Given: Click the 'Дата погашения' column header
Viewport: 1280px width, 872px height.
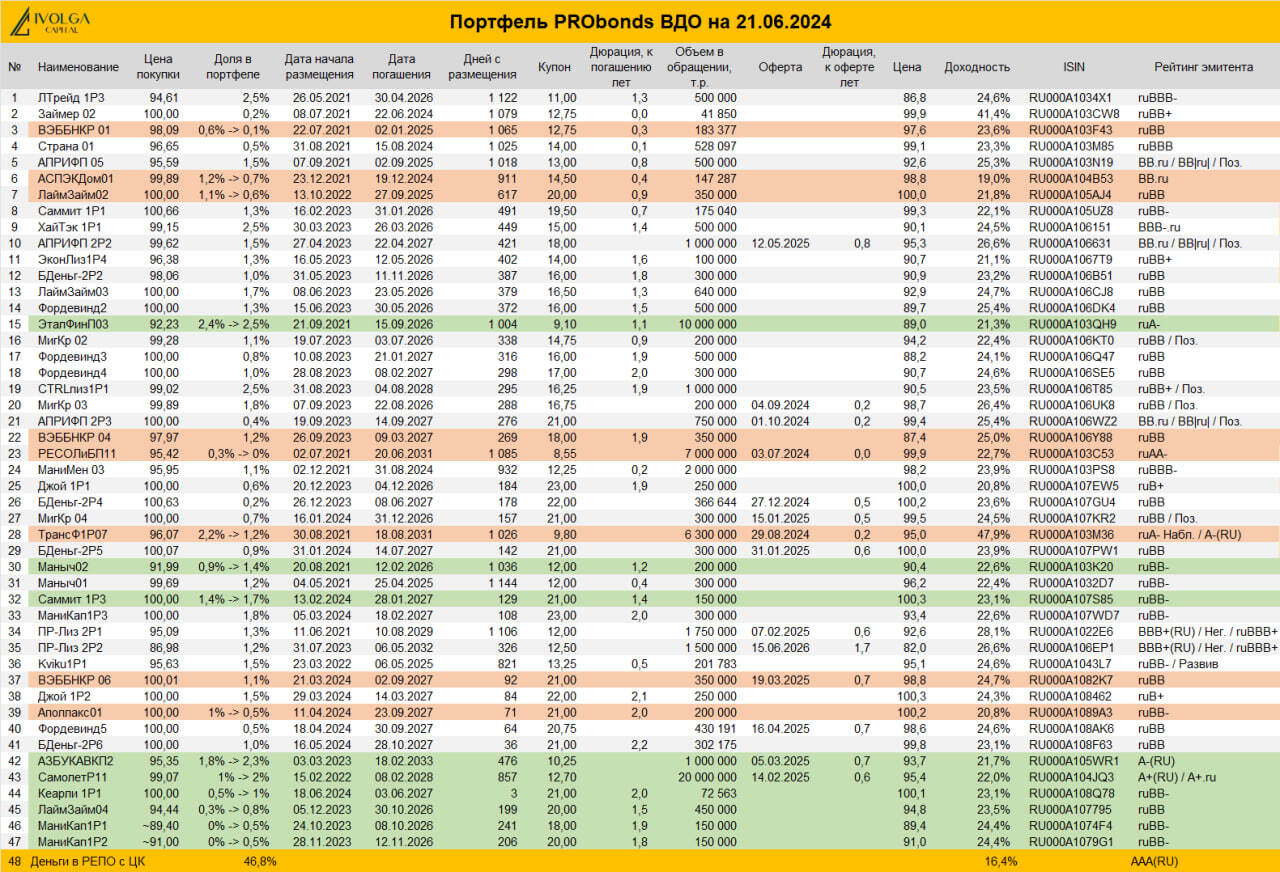Looking at the screenshot, I should [401, 67].
